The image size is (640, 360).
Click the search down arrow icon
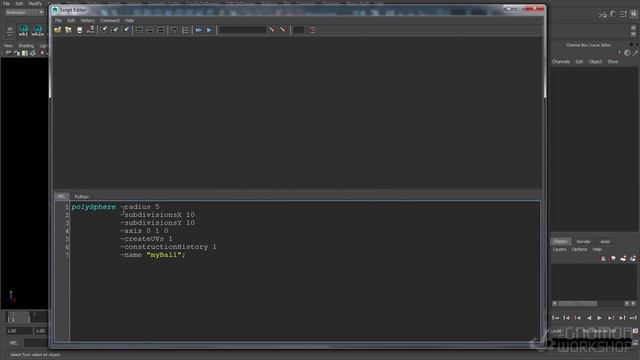coord(271,30)
